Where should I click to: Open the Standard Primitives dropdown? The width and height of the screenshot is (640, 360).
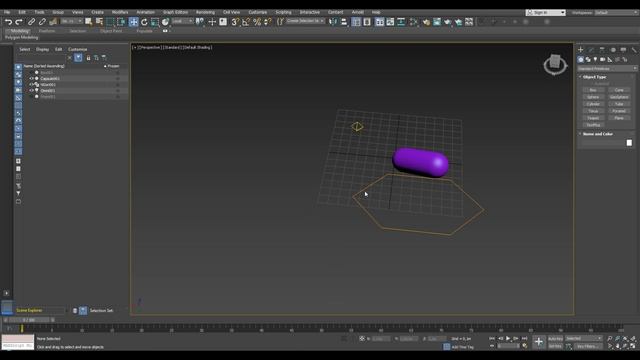(x=607, y=69)
